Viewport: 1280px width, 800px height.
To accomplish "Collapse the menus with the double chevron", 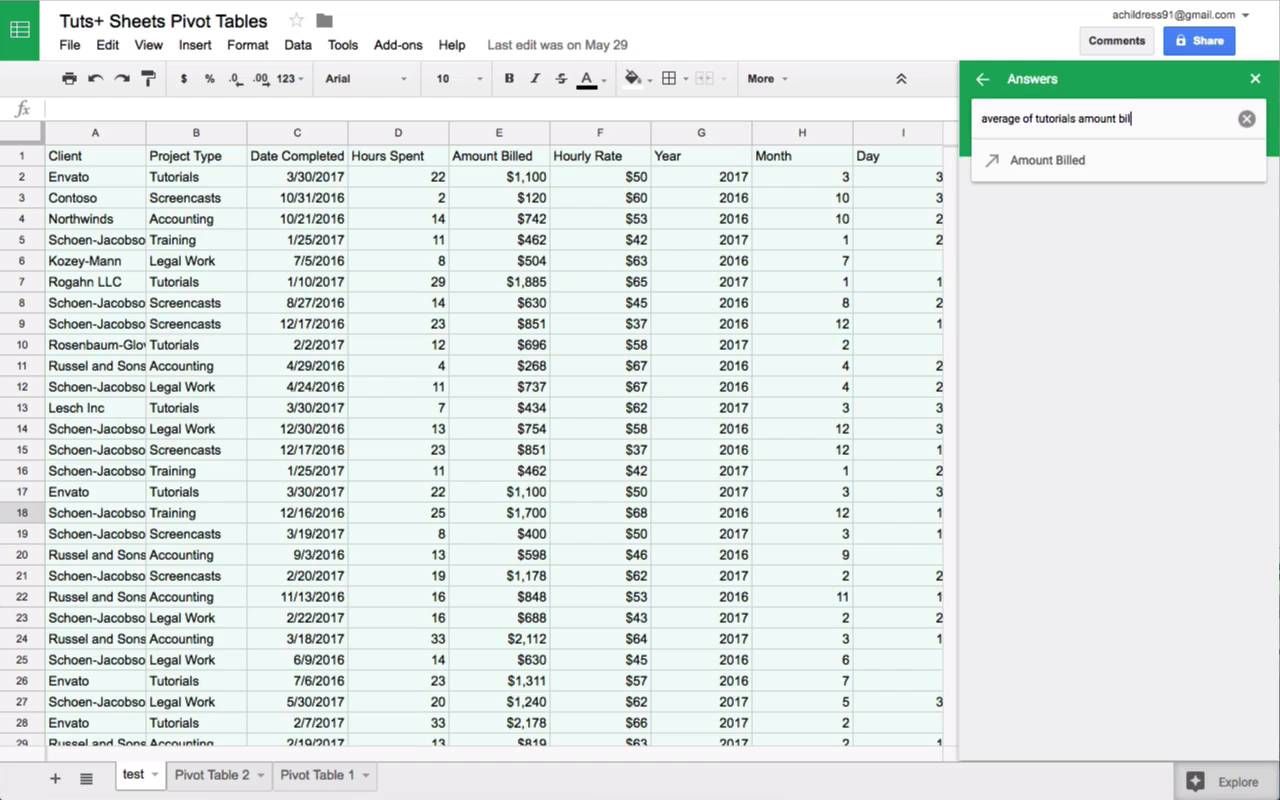I will tap(901, 78).
